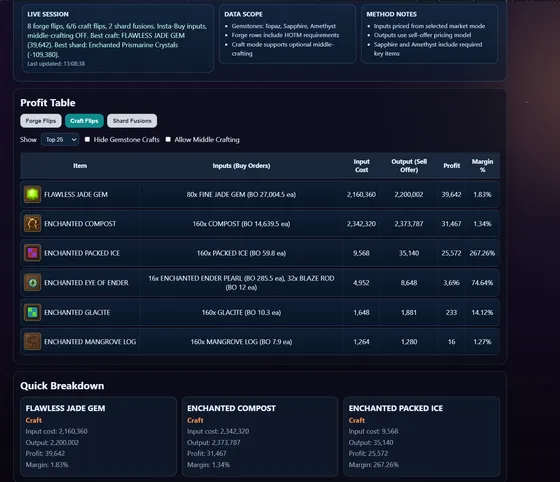Click Output: 2,200,002 in Jade Gem card
The height and width of the screenshot is (482, 560).
click(52, 442)
